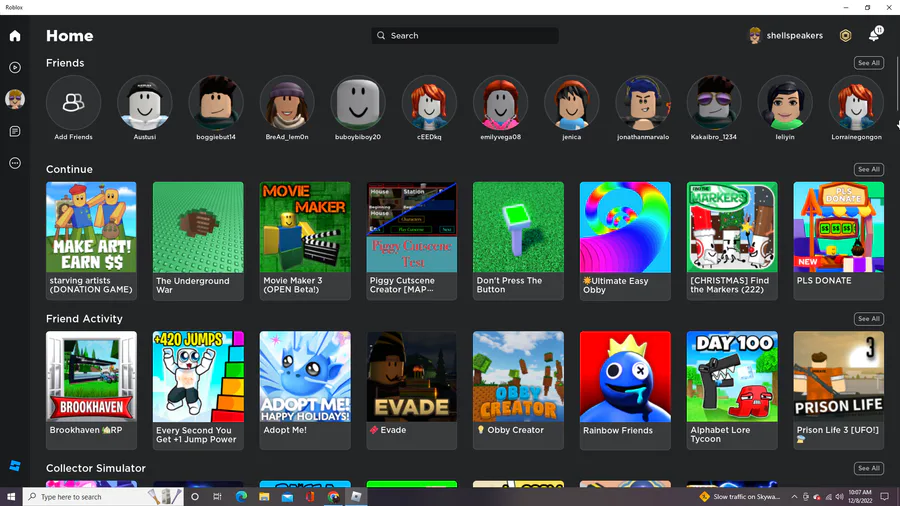Image resolution: width=900 pixels, height=506 pixels.
Task: Open the taskbar clock and date
Action: pos(859,497)
